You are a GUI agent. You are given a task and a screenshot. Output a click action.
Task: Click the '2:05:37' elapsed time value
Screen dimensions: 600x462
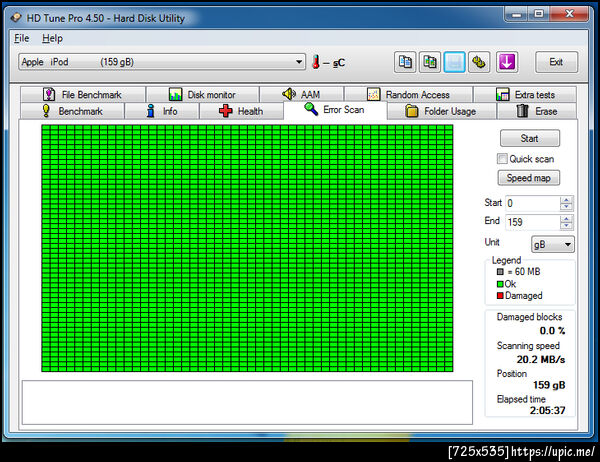click(548, 411)
